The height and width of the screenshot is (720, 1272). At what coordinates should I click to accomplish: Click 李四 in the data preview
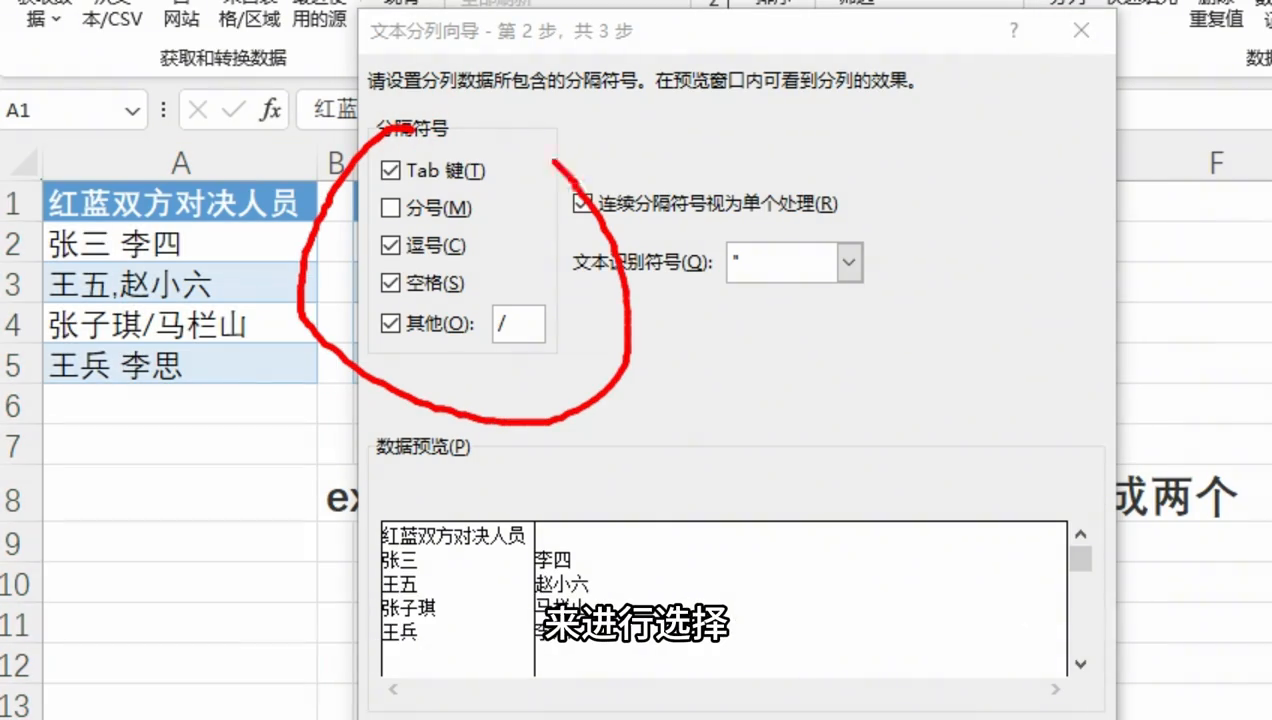point(554,561)
